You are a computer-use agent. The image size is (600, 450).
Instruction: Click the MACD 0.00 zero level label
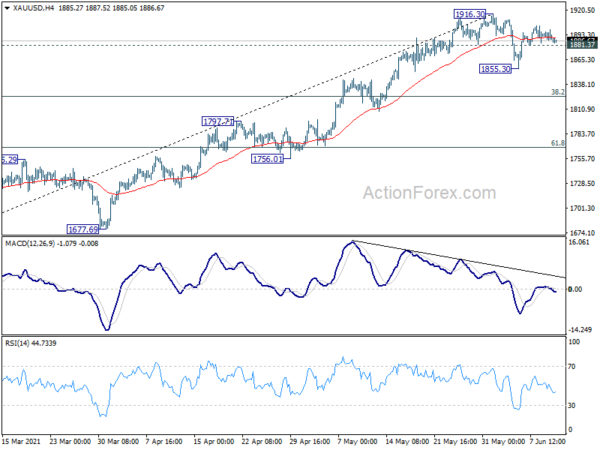(575, 289)
